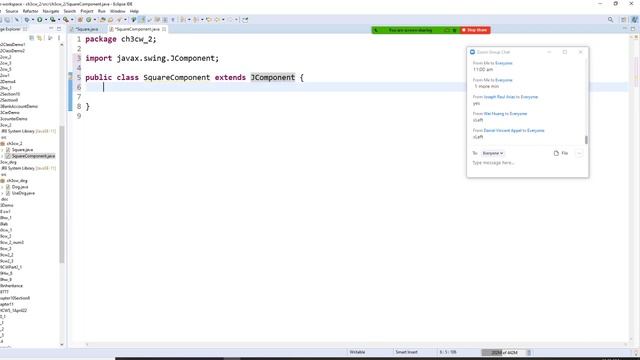The width and height of the screenshot is (640, 360).
Task: Maximize the Package Explorer view
Action: point(59,29)
